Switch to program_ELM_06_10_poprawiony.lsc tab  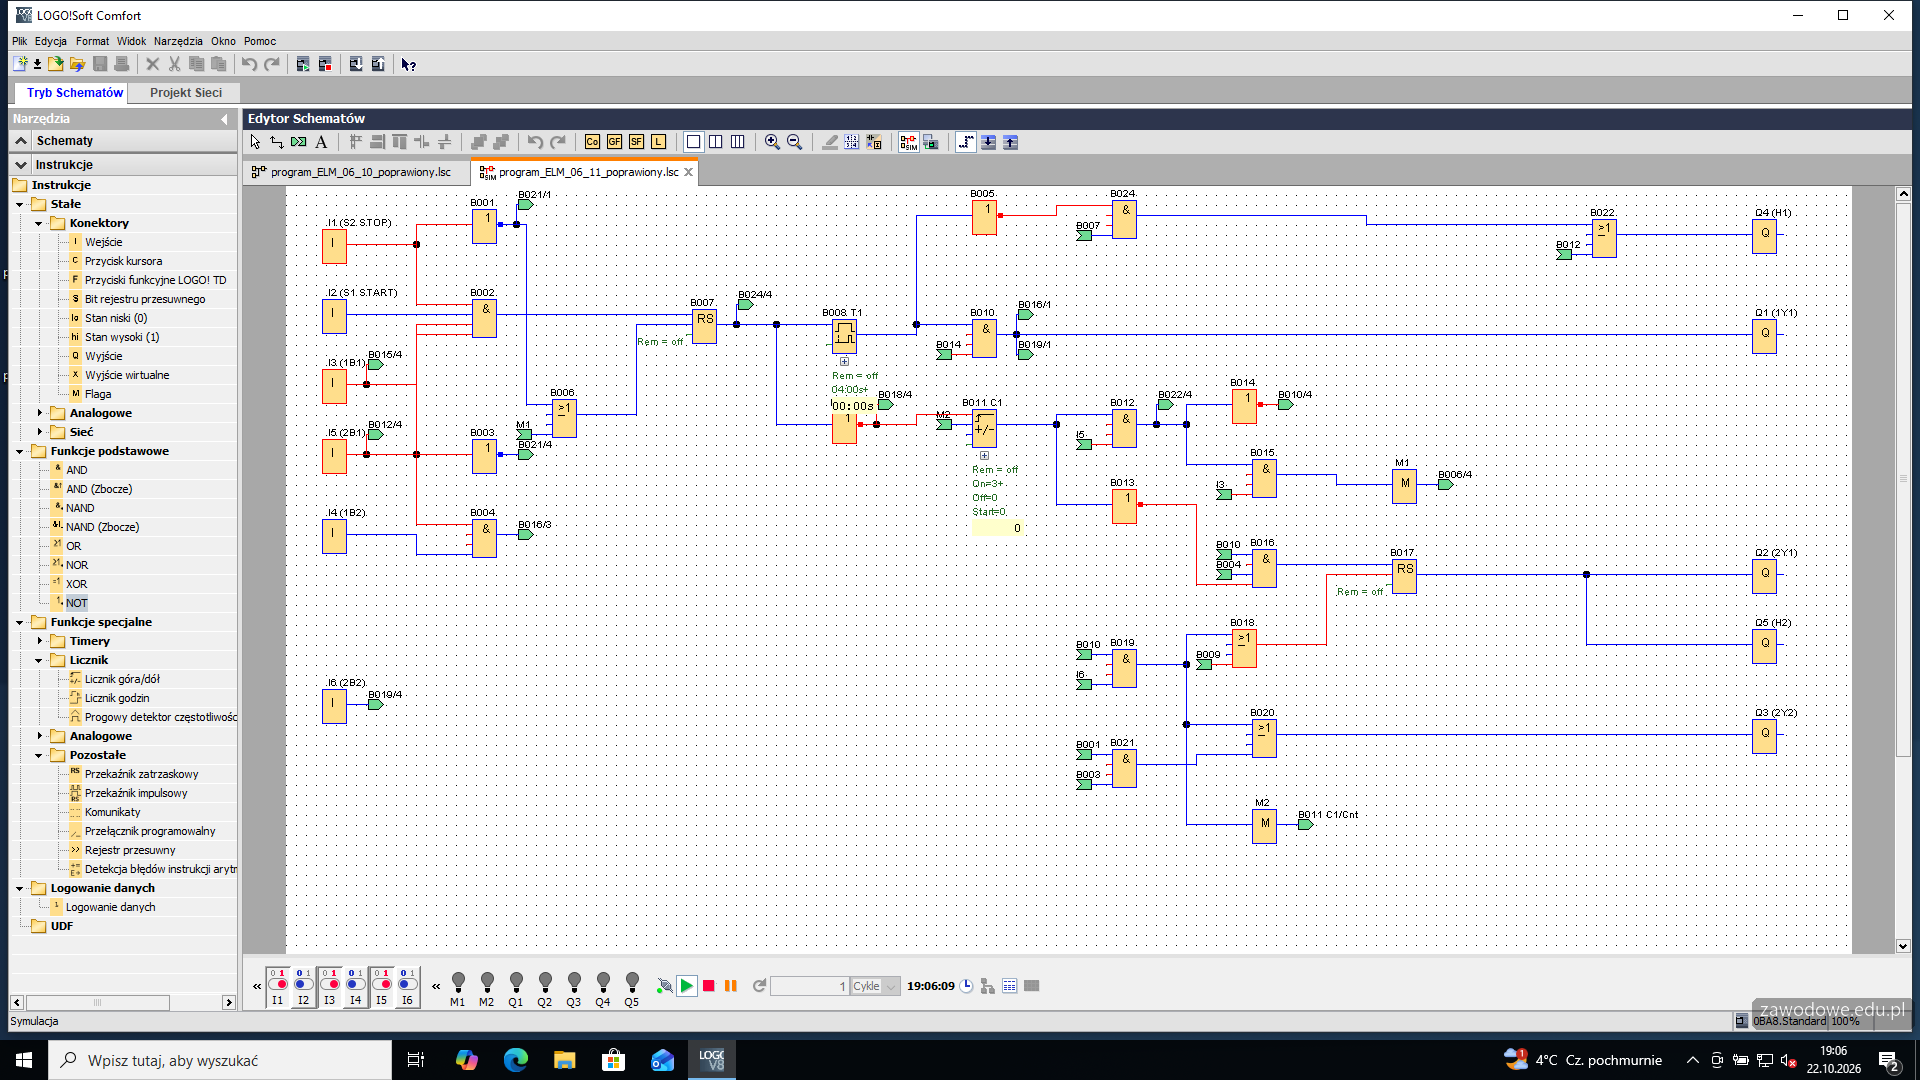tap(360, 172)
